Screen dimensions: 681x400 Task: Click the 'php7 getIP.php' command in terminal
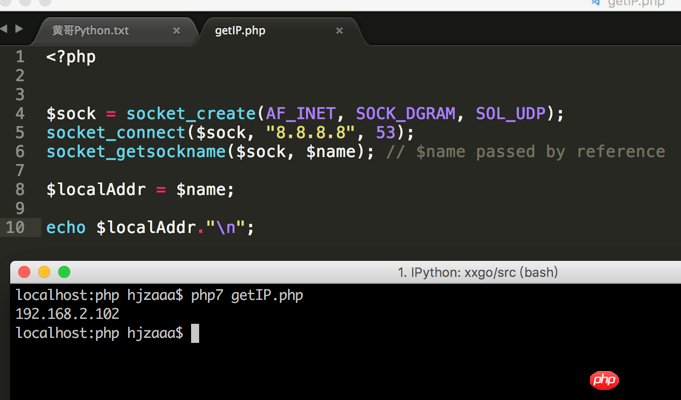click(x=247, y=296)
